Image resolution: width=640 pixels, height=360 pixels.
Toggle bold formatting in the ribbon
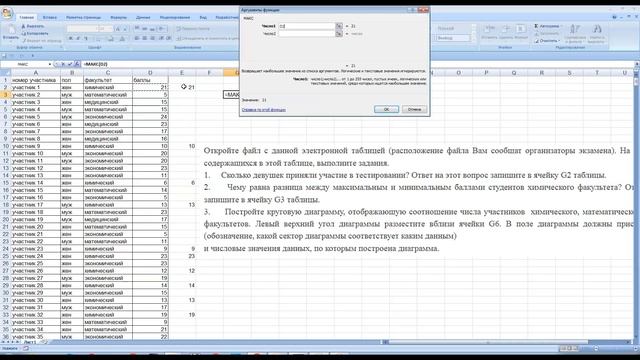71,38
